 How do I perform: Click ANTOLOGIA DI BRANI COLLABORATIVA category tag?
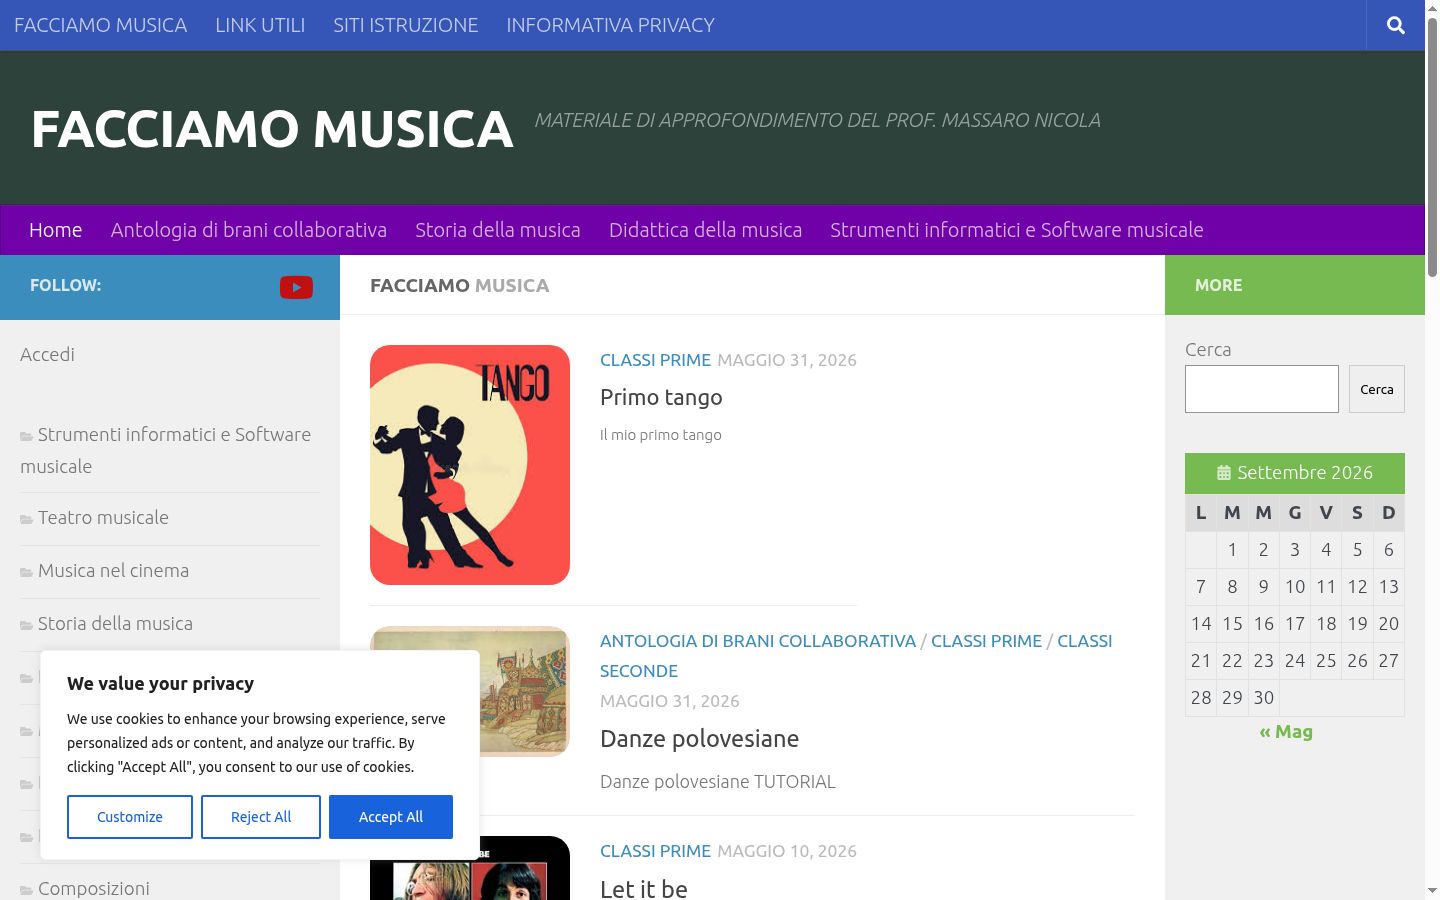tap(758, 641)
